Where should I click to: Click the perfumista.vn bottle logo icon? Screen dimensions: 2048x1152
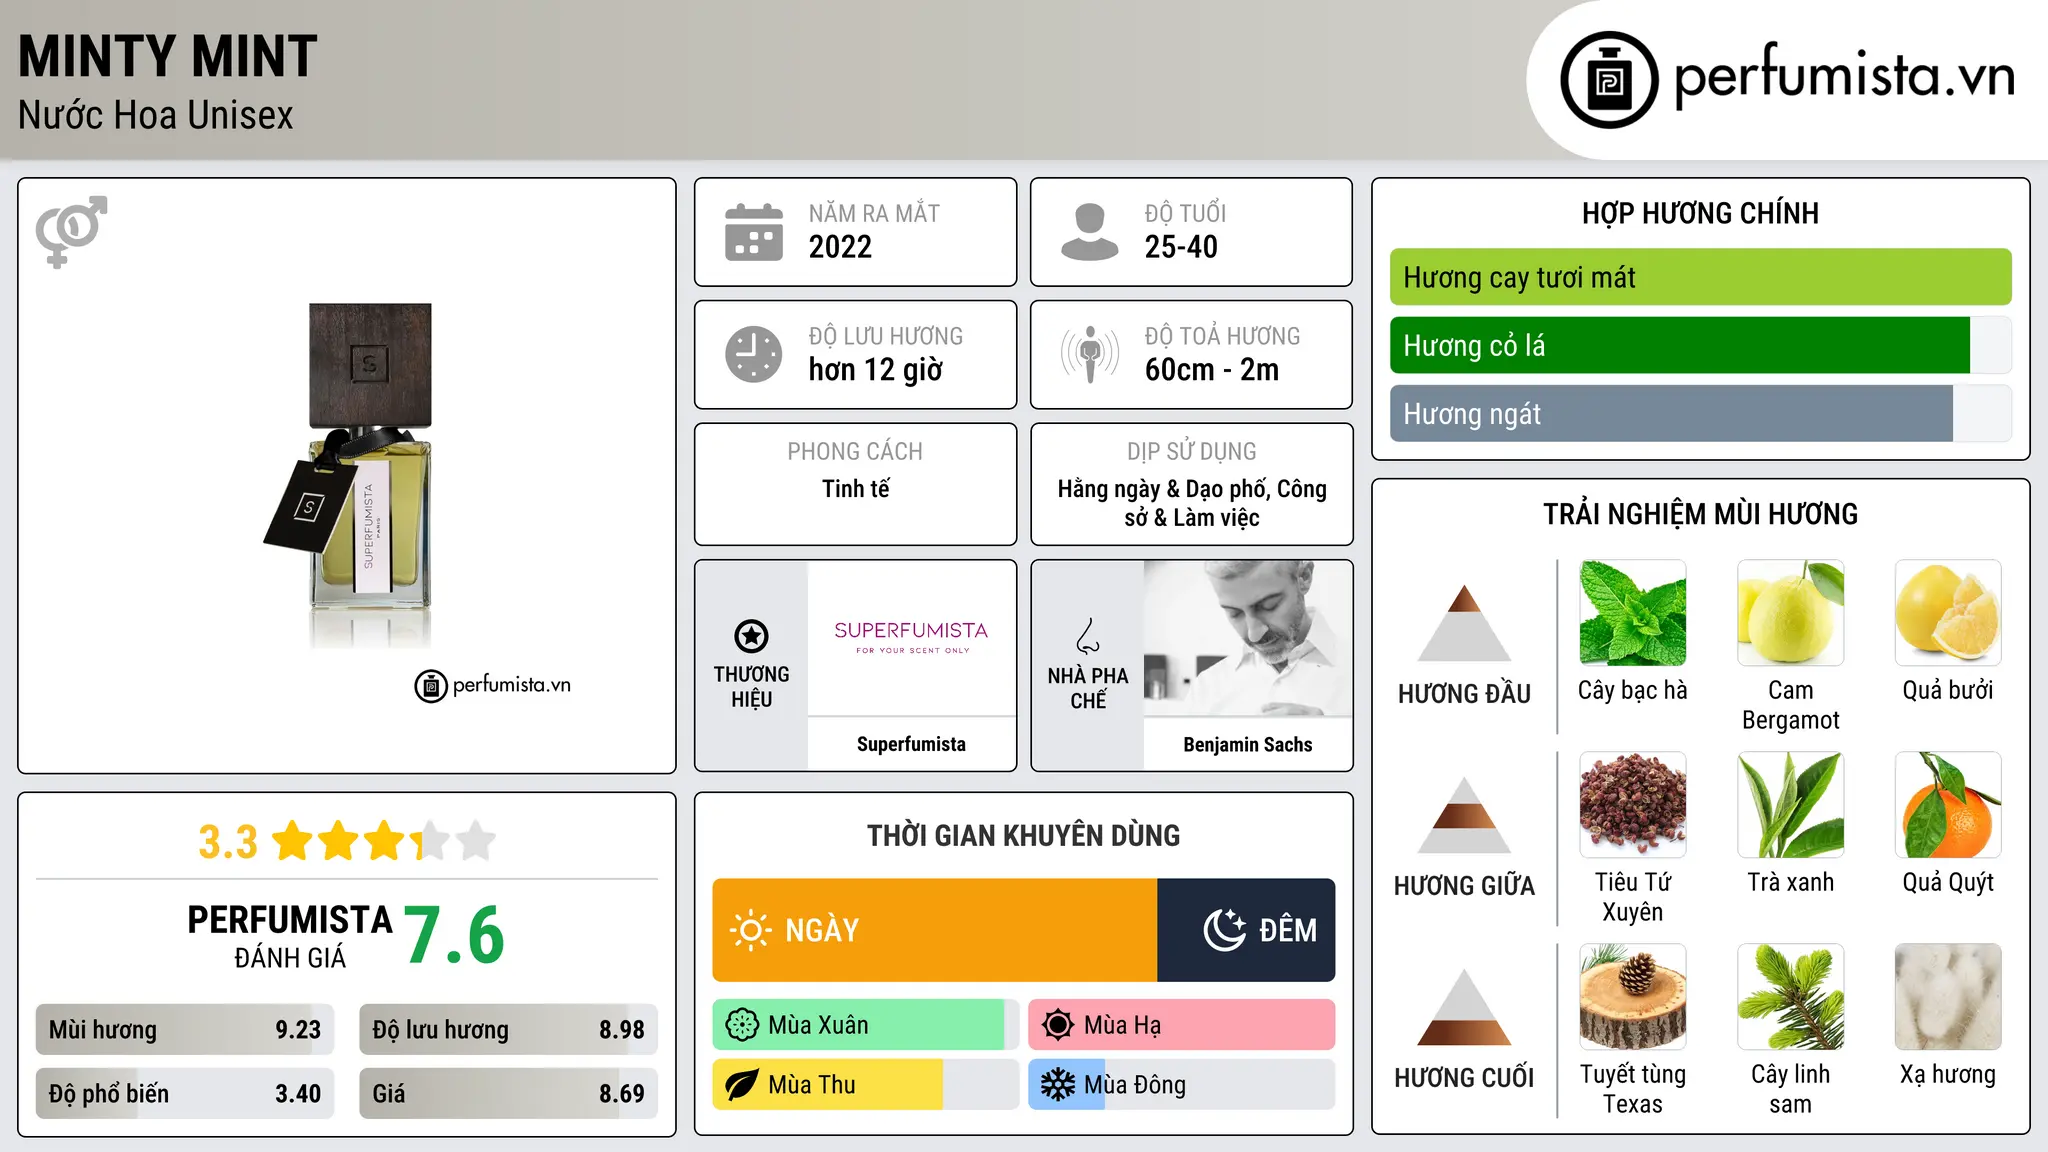1609,80
